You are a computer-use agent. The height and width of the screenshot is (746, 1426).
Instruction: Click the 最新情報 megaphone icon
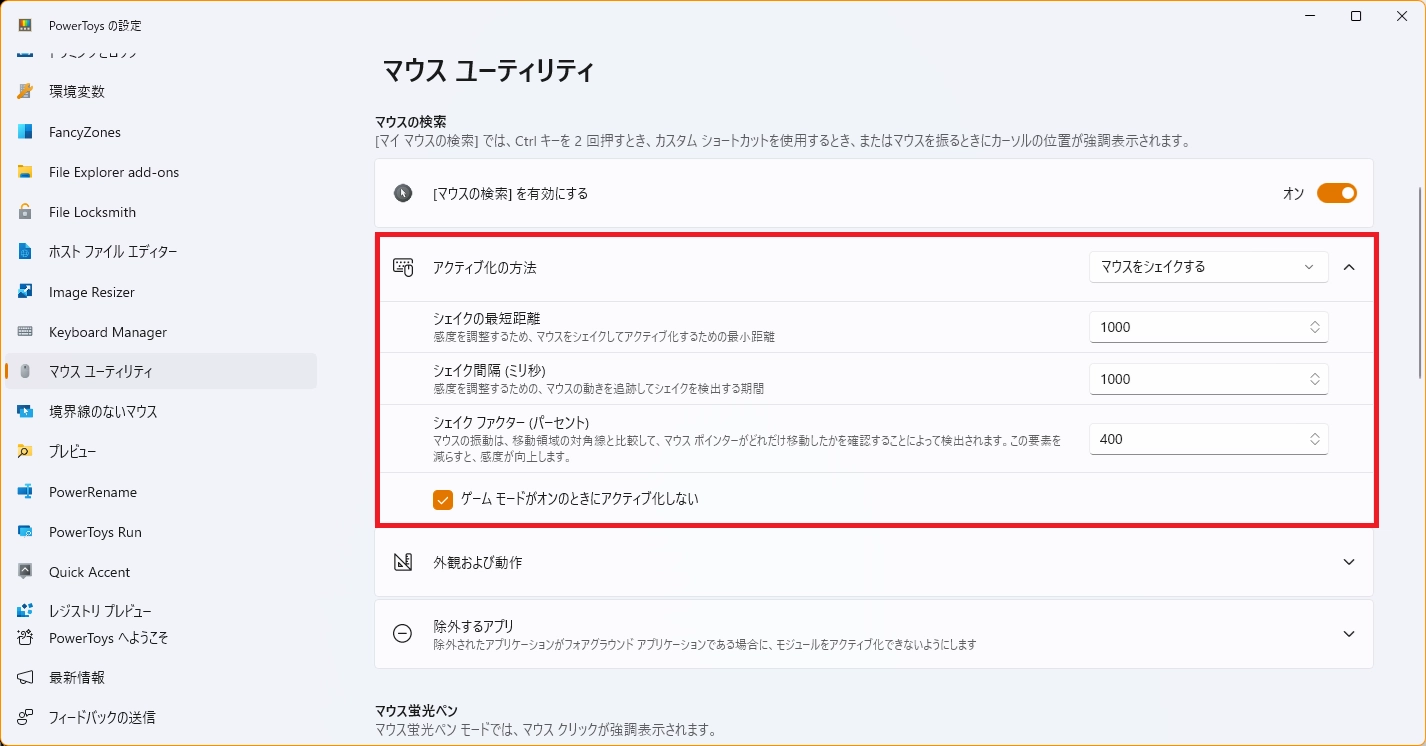[26, 678]
